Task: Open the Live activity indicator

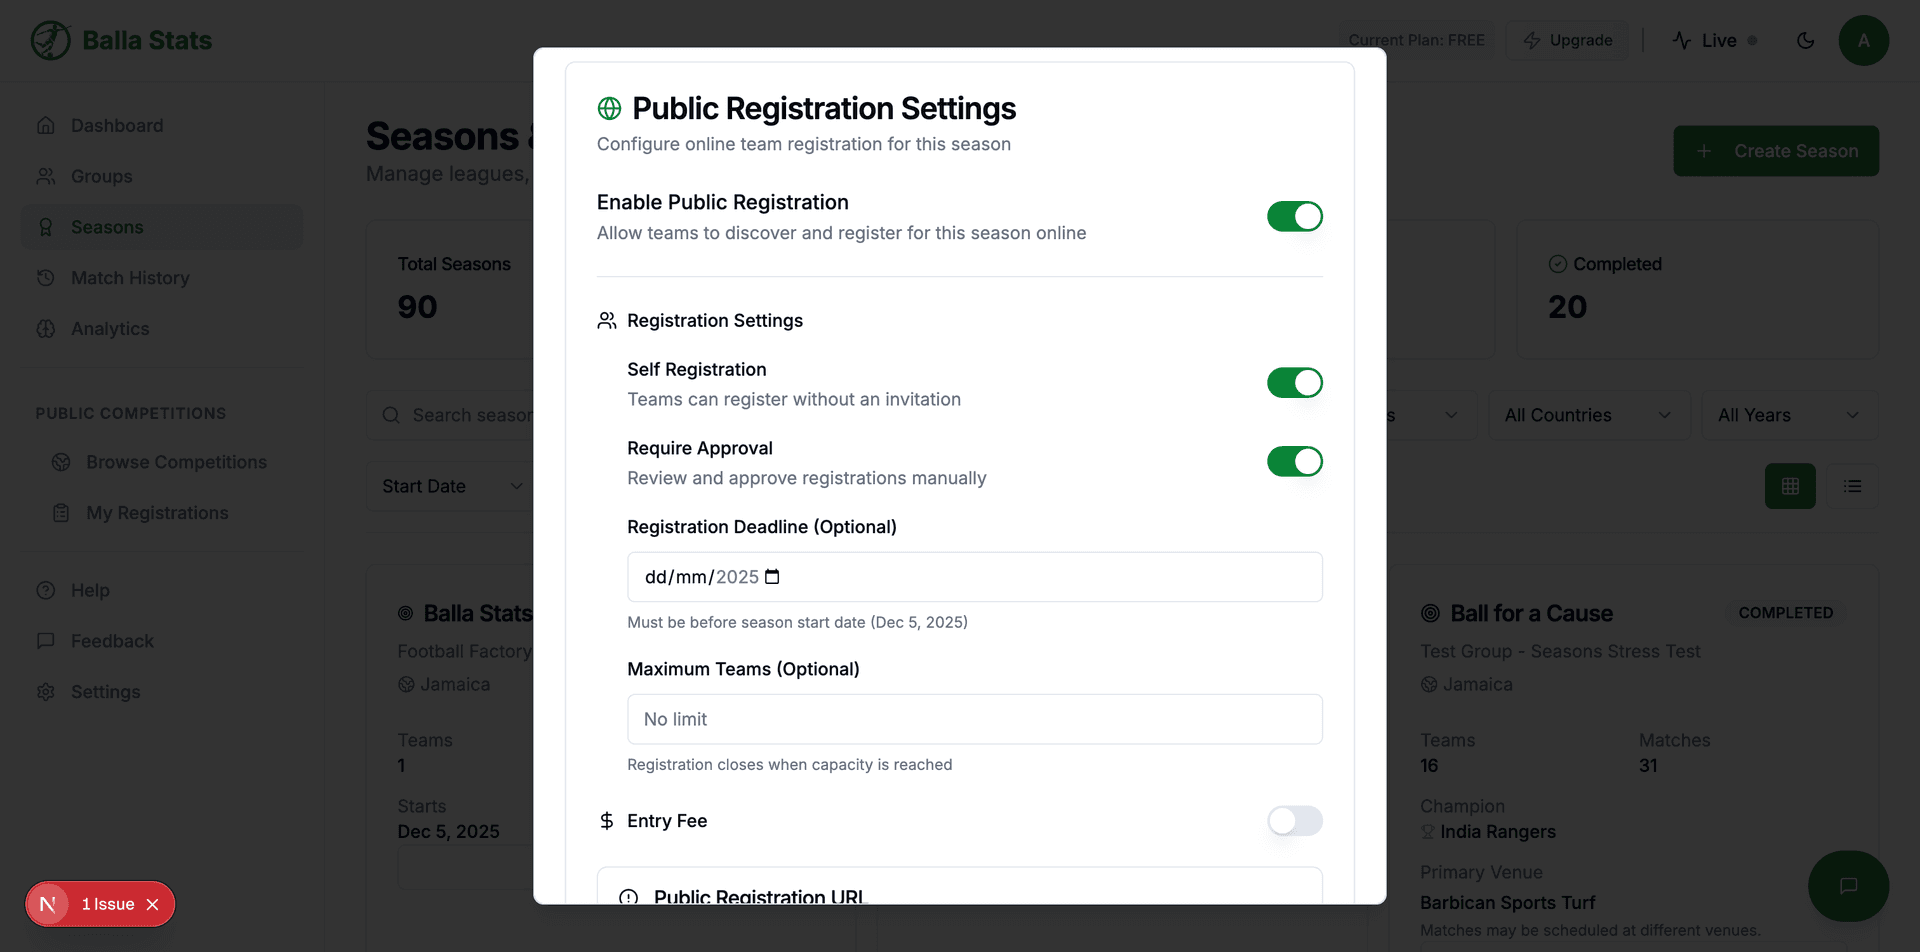Action: click(1716, 40)
